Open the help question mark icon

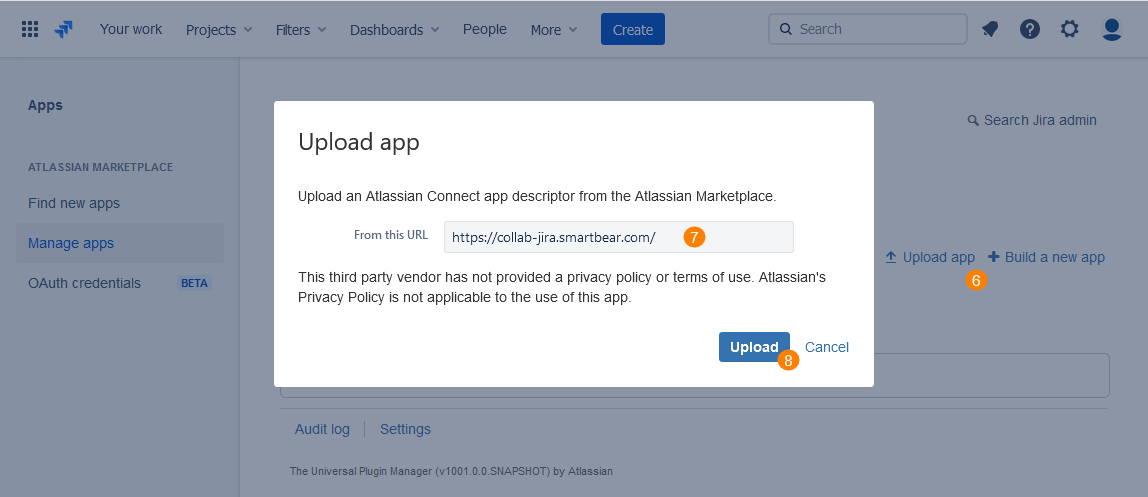(x=1030, y=29)
